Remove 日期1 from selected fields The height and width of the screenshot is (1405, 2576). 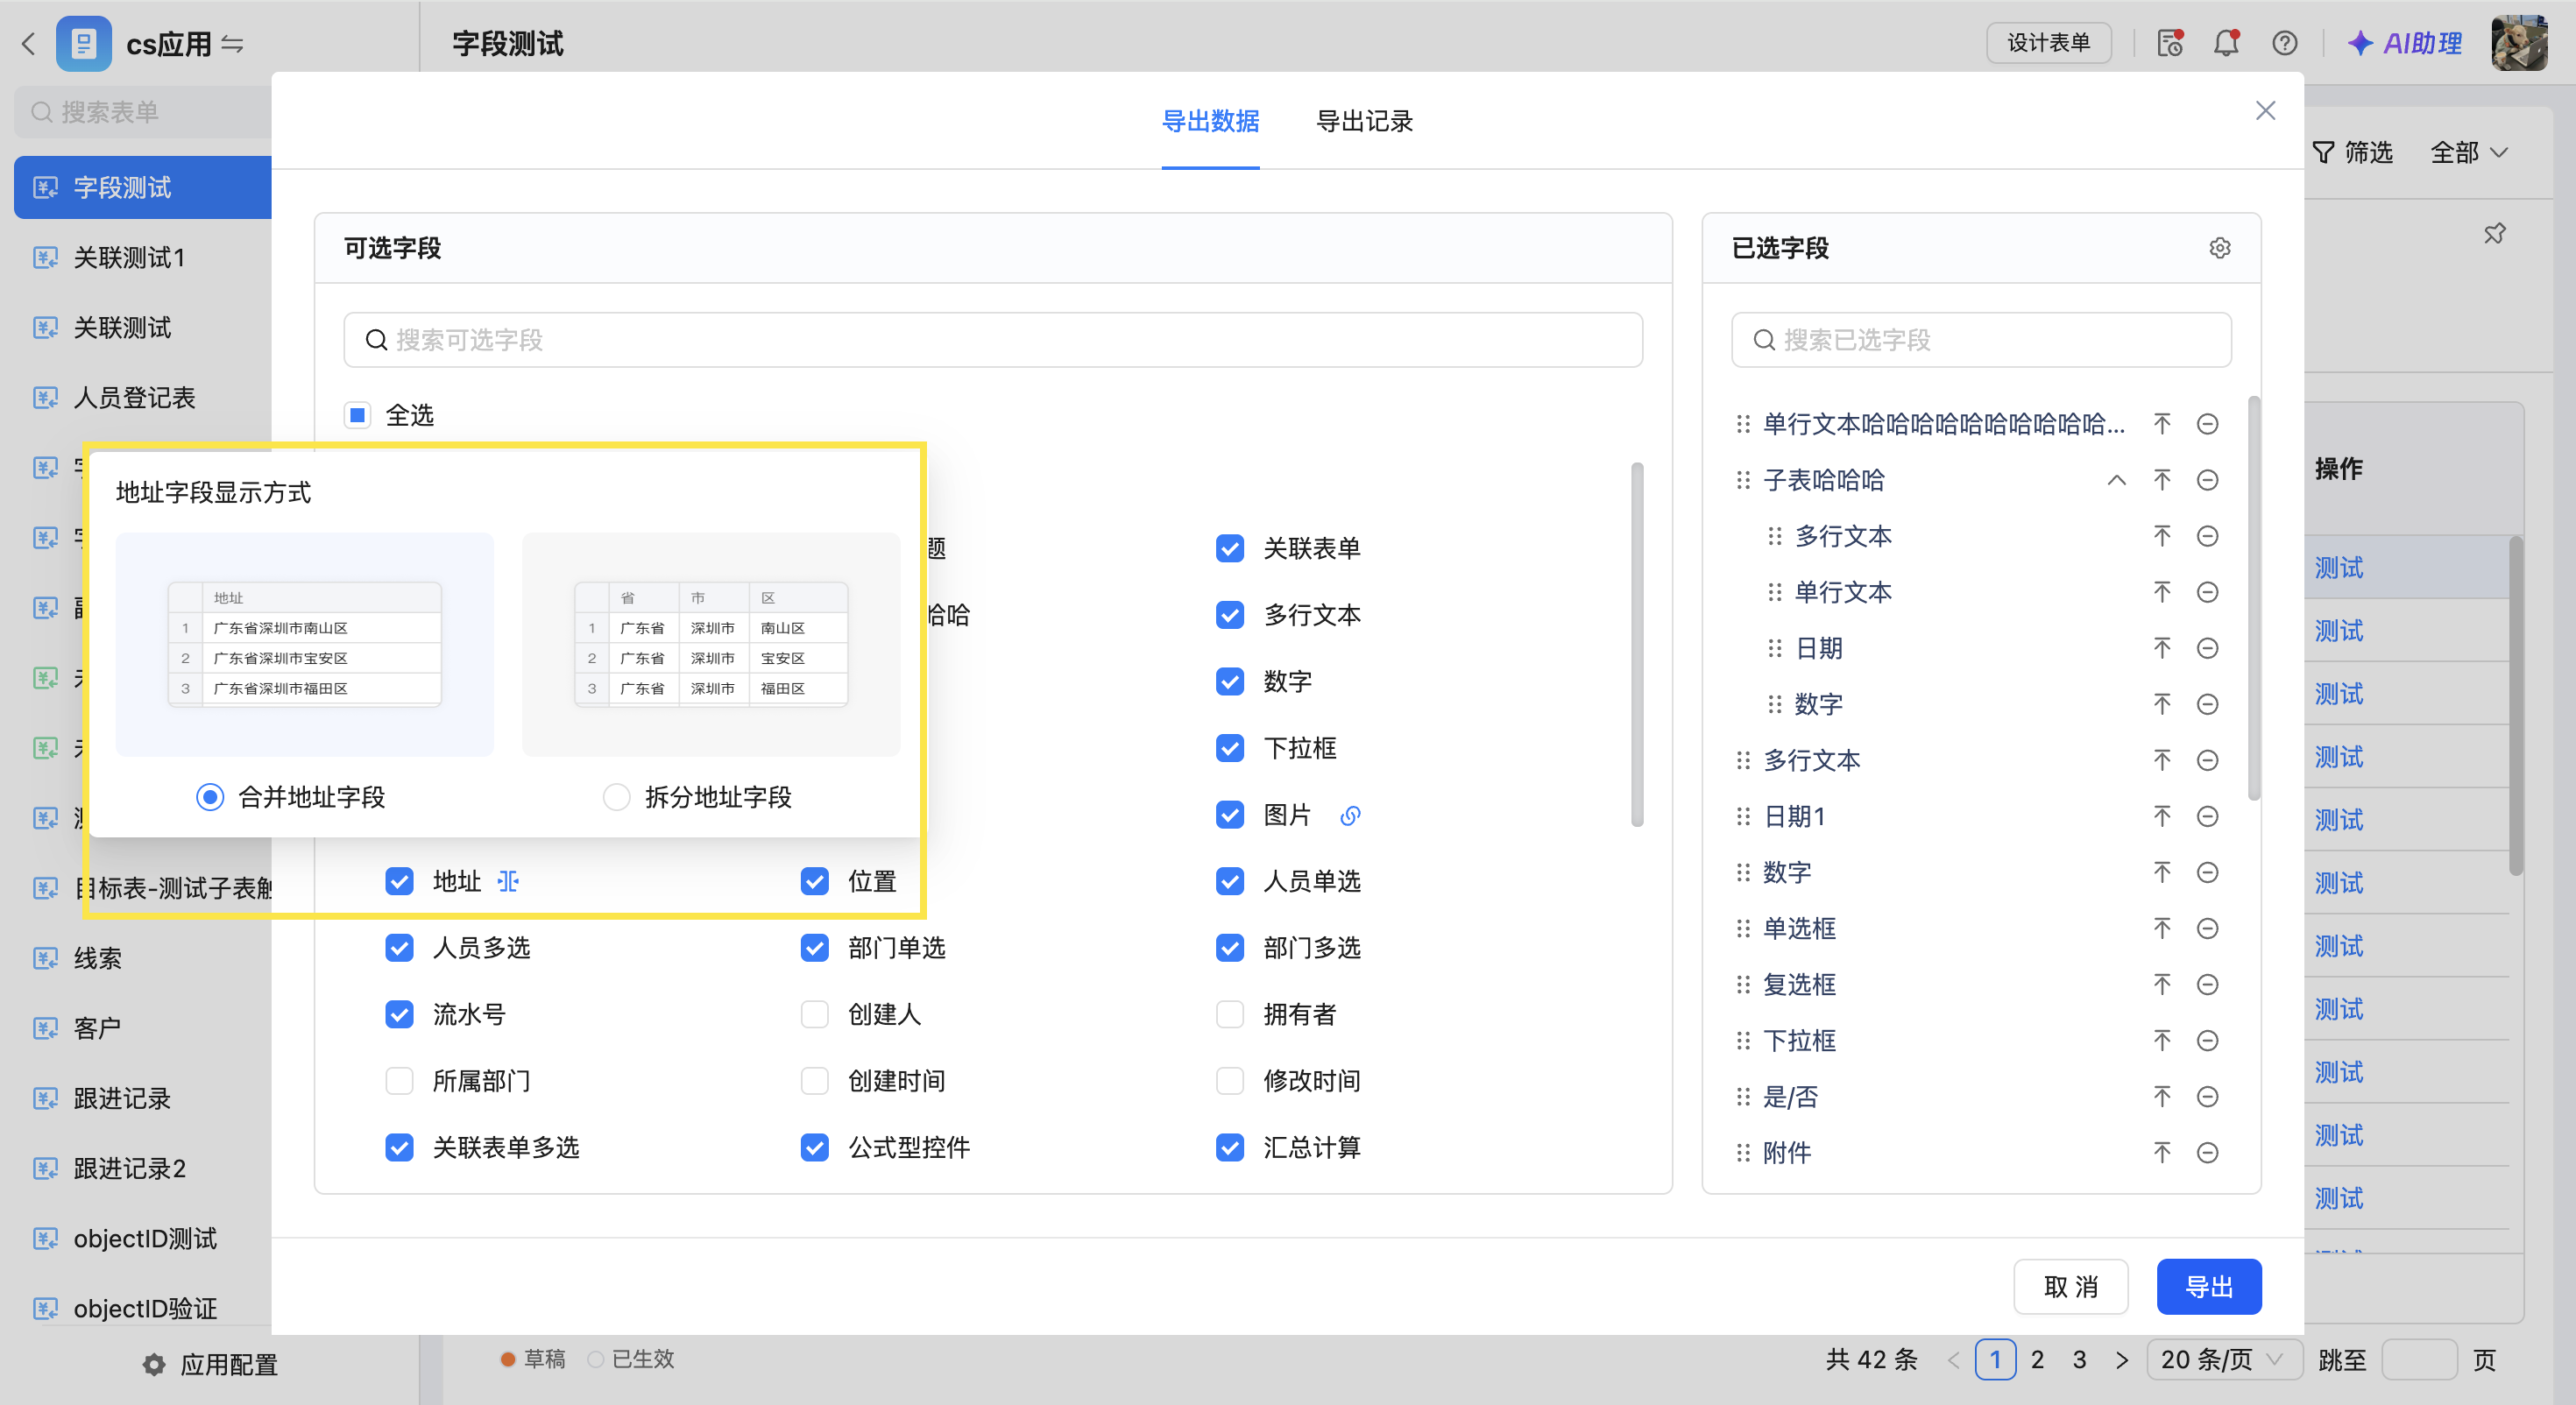(x=2208, y=816)
